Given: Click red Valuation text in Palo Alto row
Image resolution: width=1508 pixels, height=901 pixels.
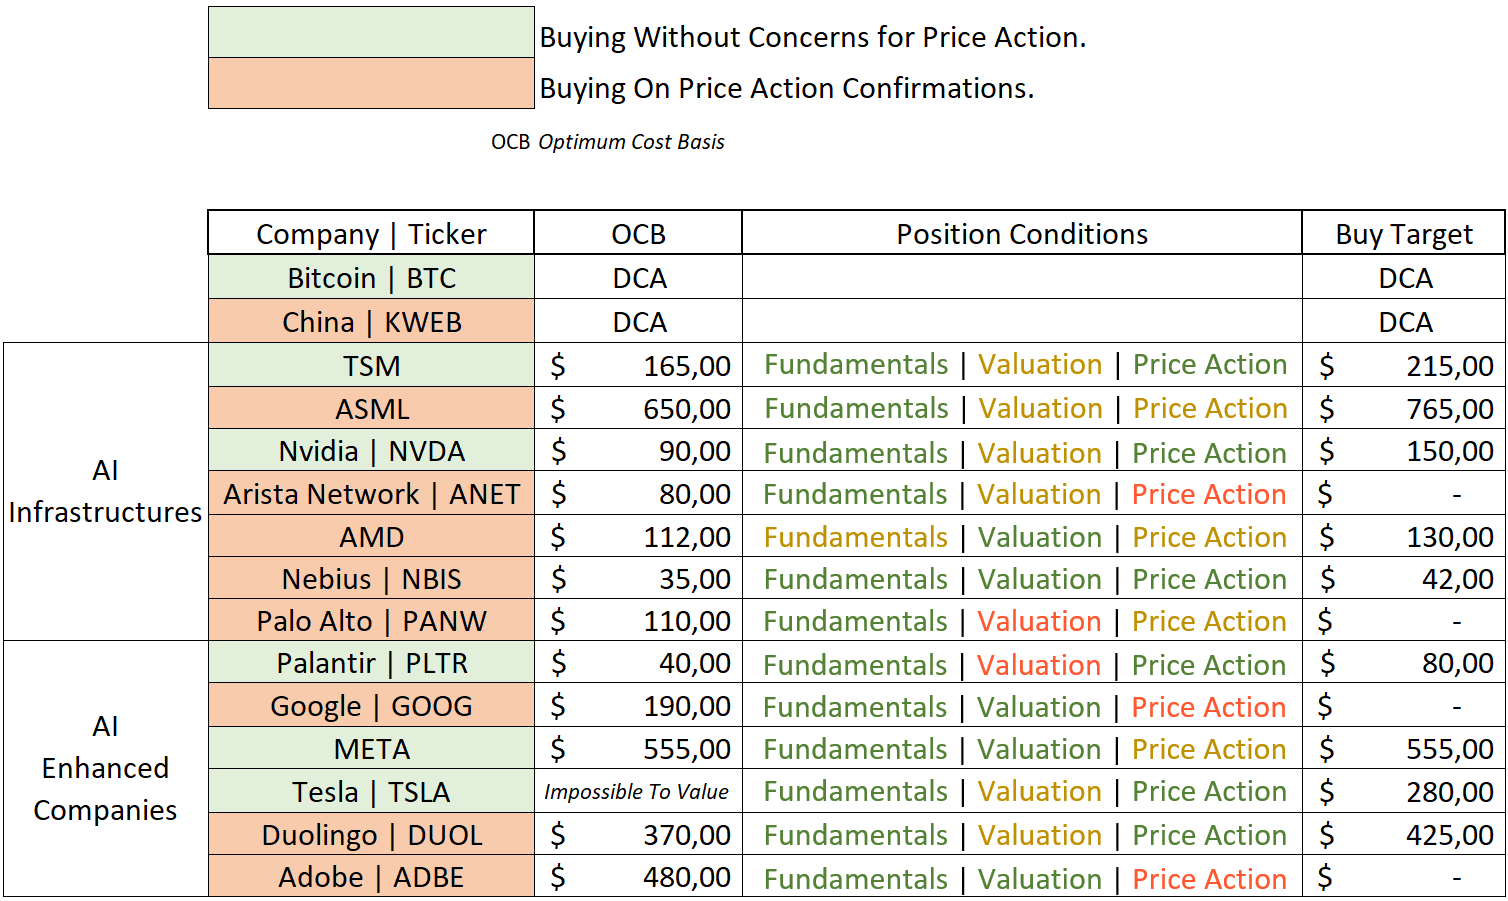Looking at the screenshot, I should (x=1038, y=622).
